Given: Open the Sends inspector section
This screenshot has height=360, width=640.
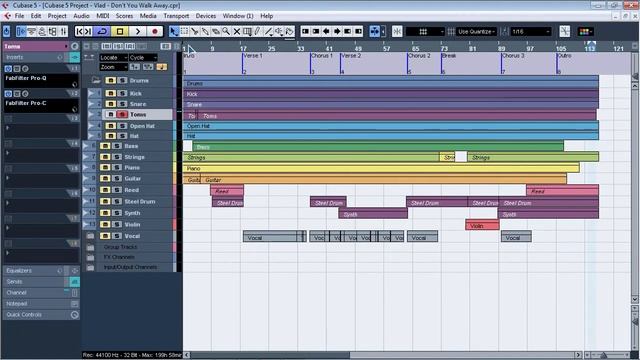Looking at the screenshot, I should pos(40,282).
